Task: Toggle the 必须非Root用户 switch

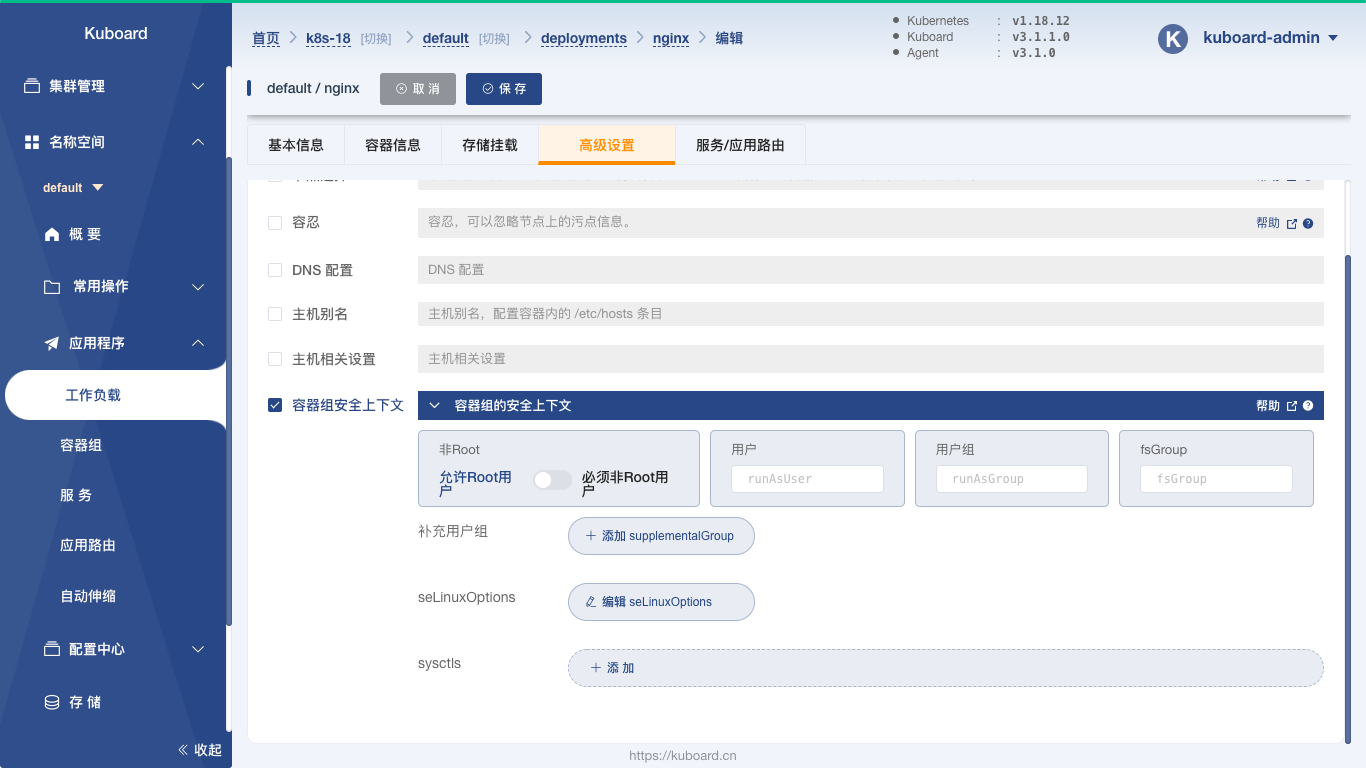Action: click(x=552, y=480)
